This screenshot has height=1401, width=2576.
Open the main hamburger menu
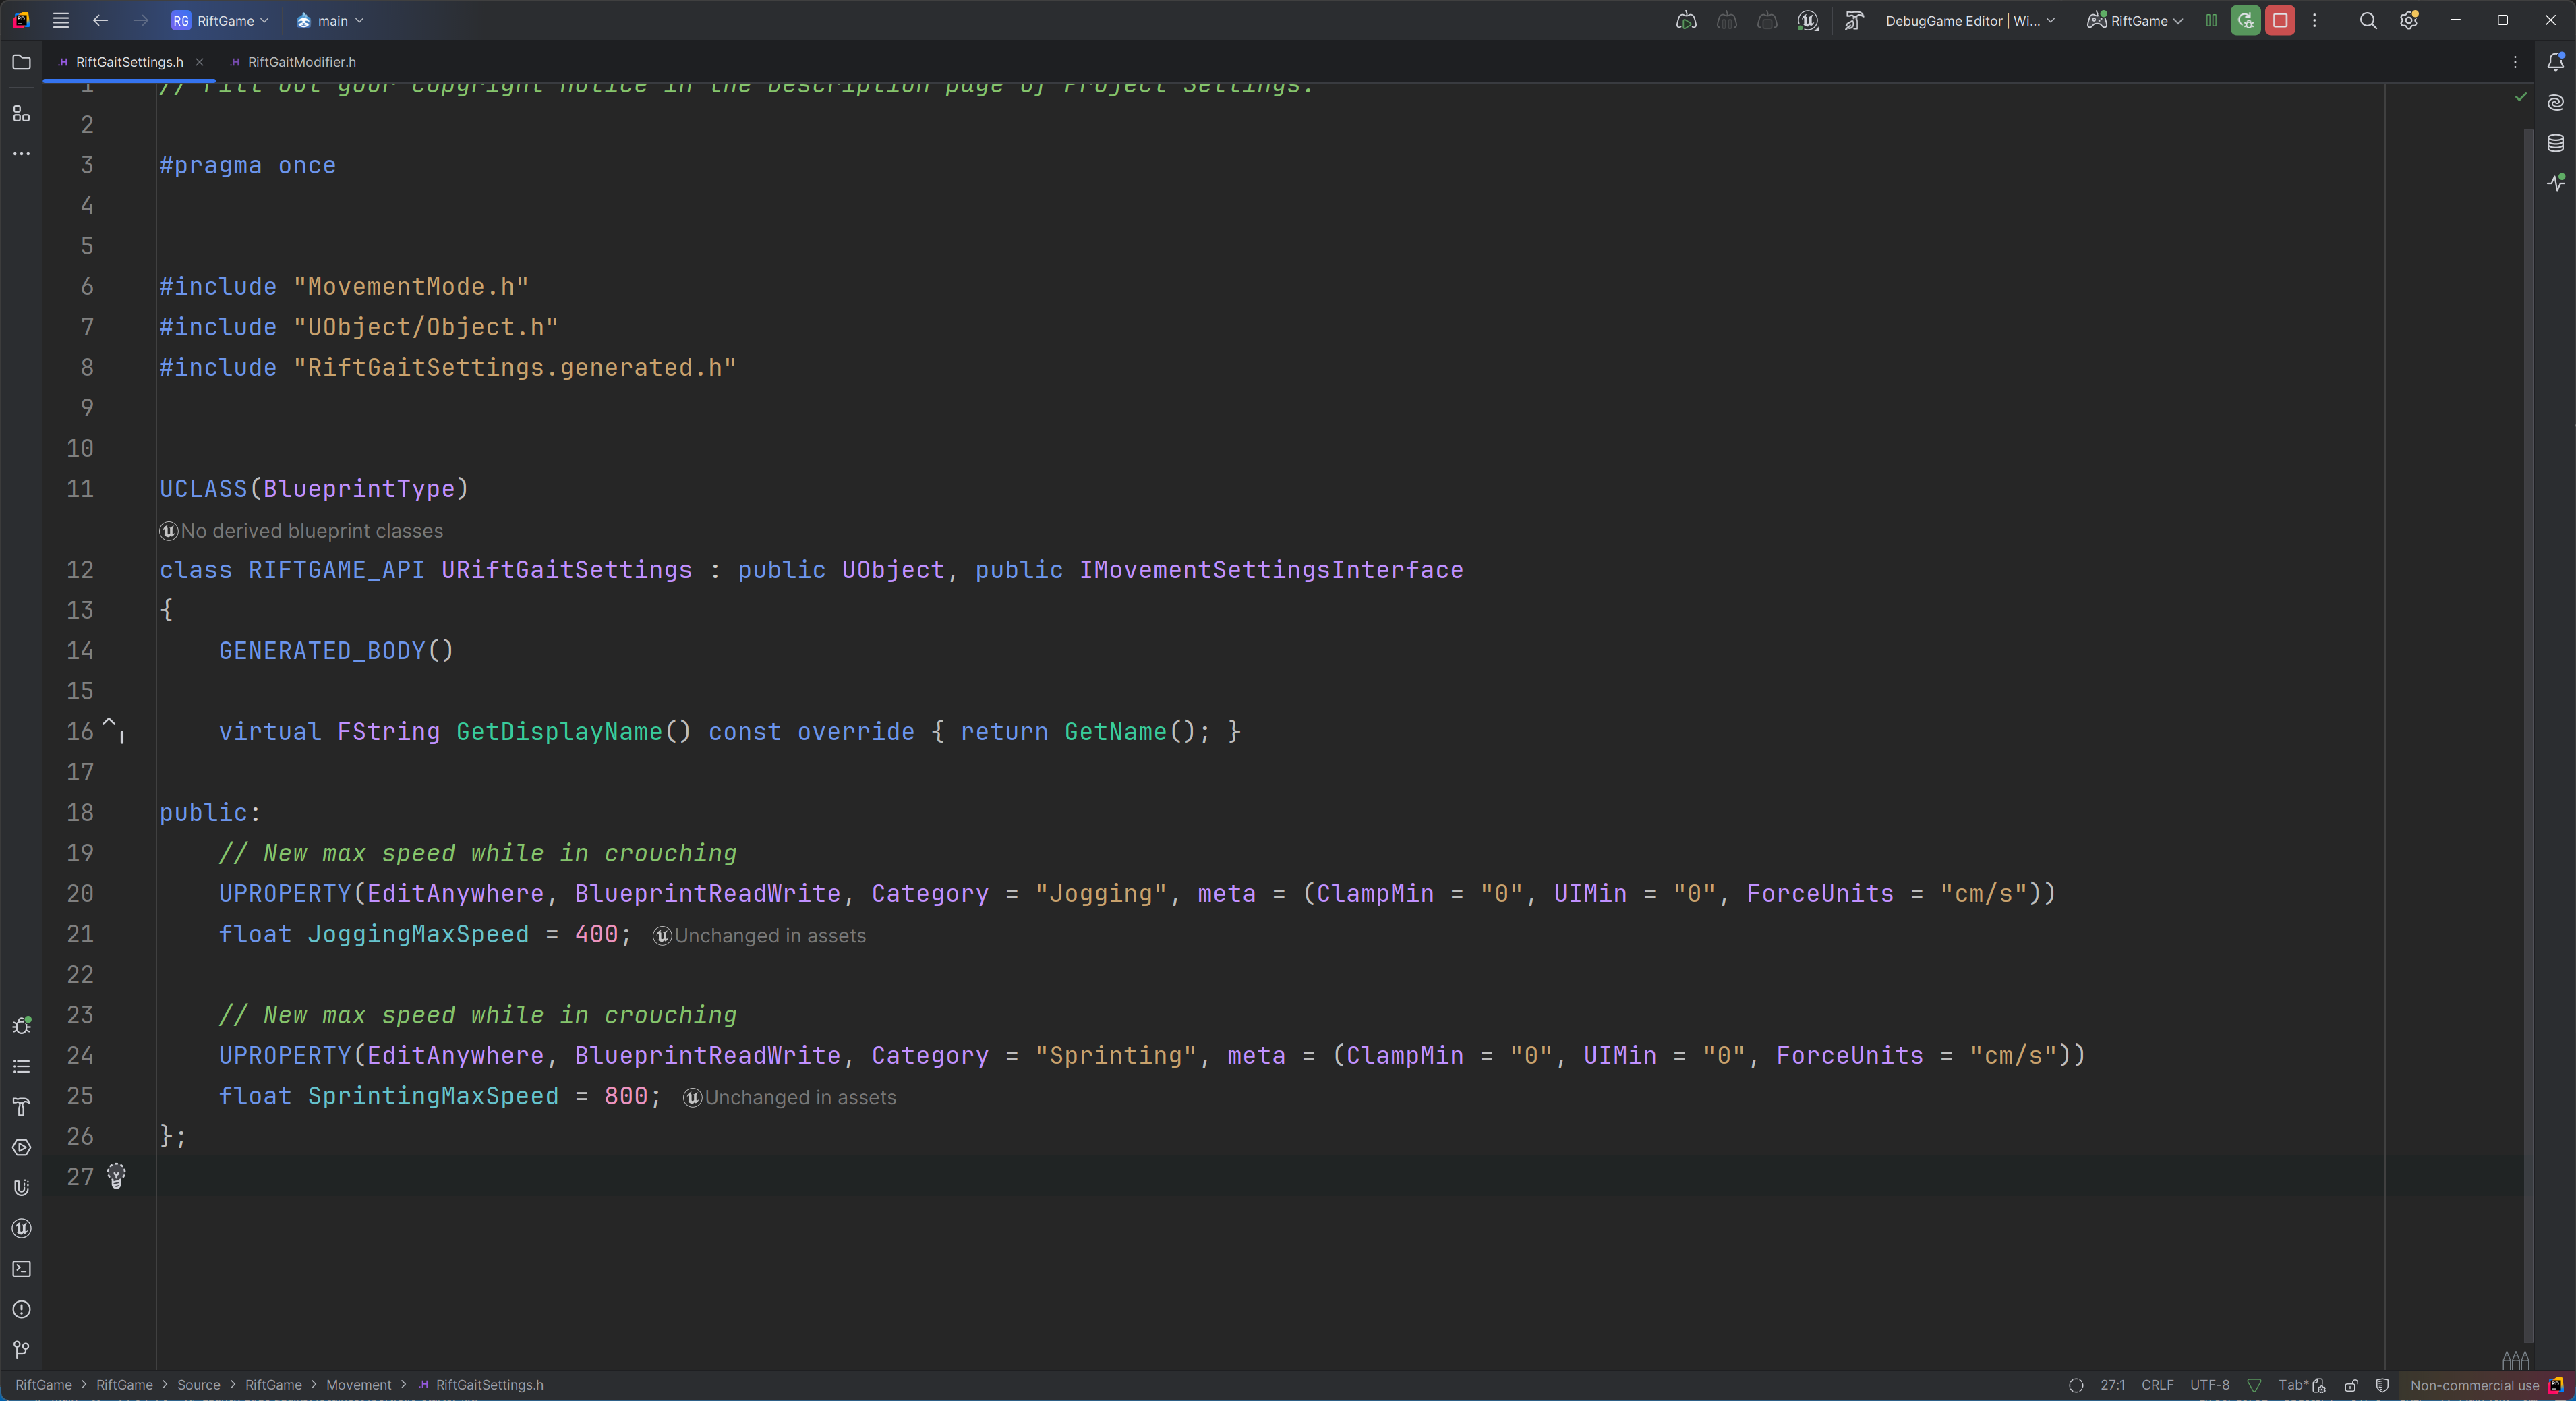tap(61, 20)
